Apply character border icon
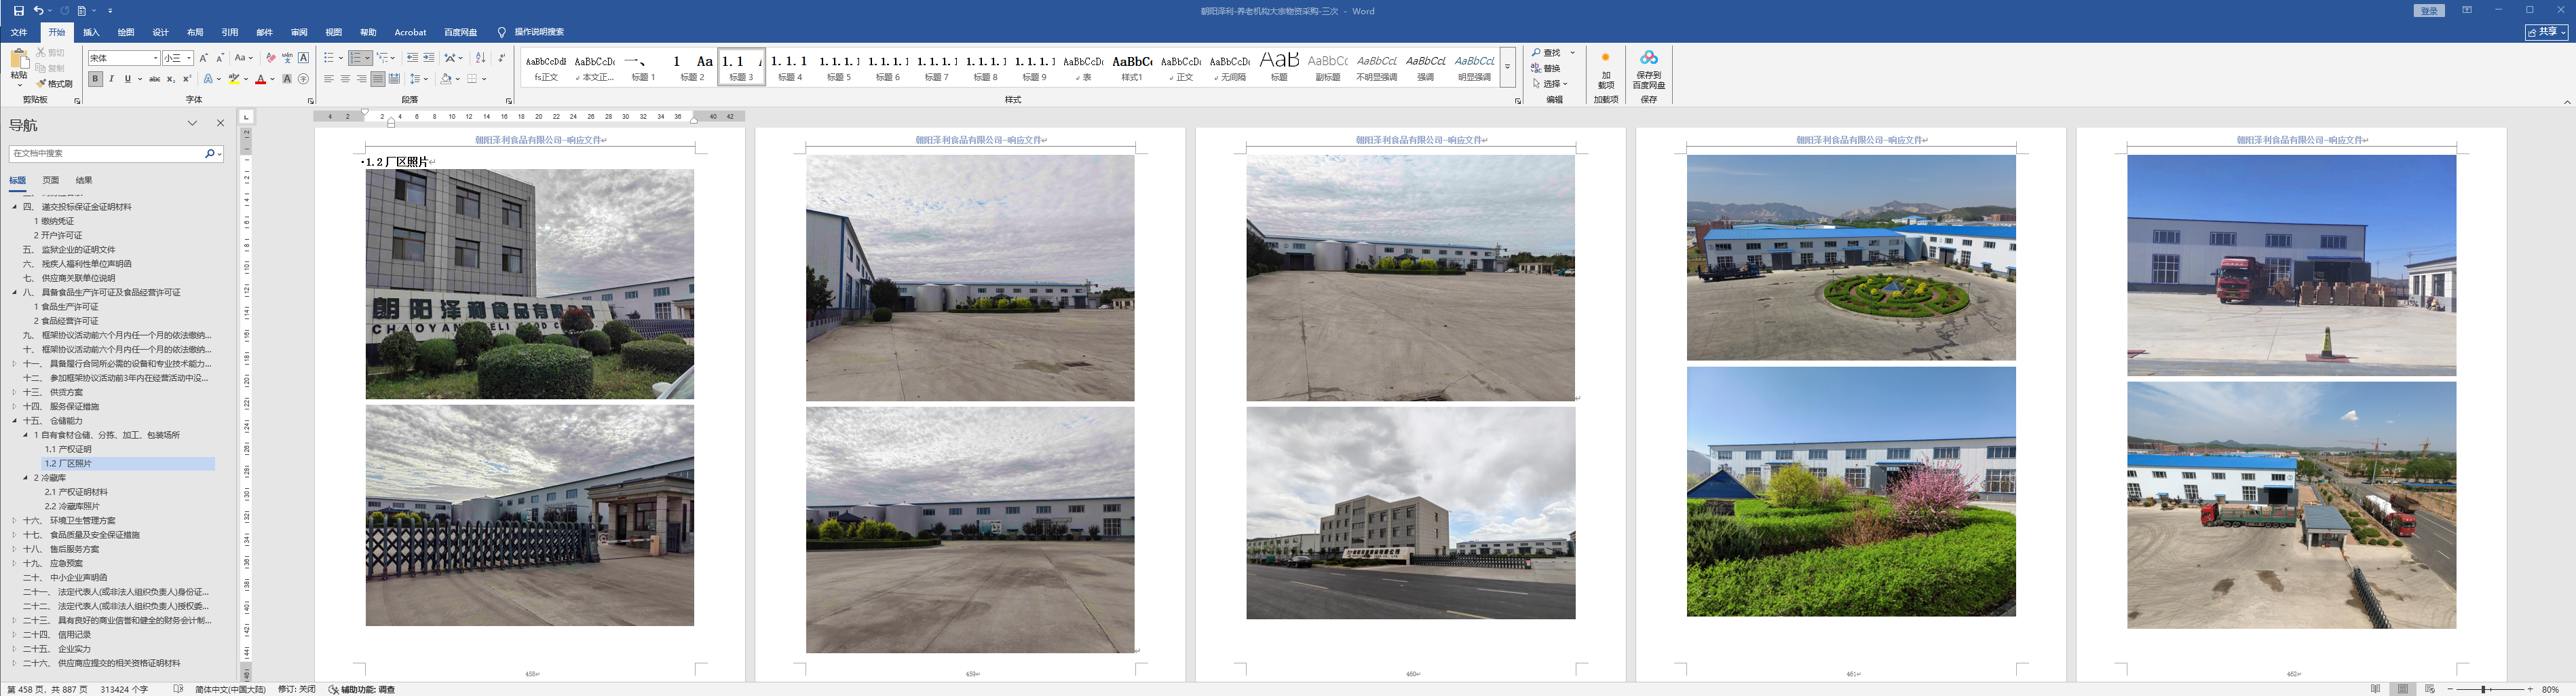The width and height of the screenshot is (2576, 696). pos(304,58)
